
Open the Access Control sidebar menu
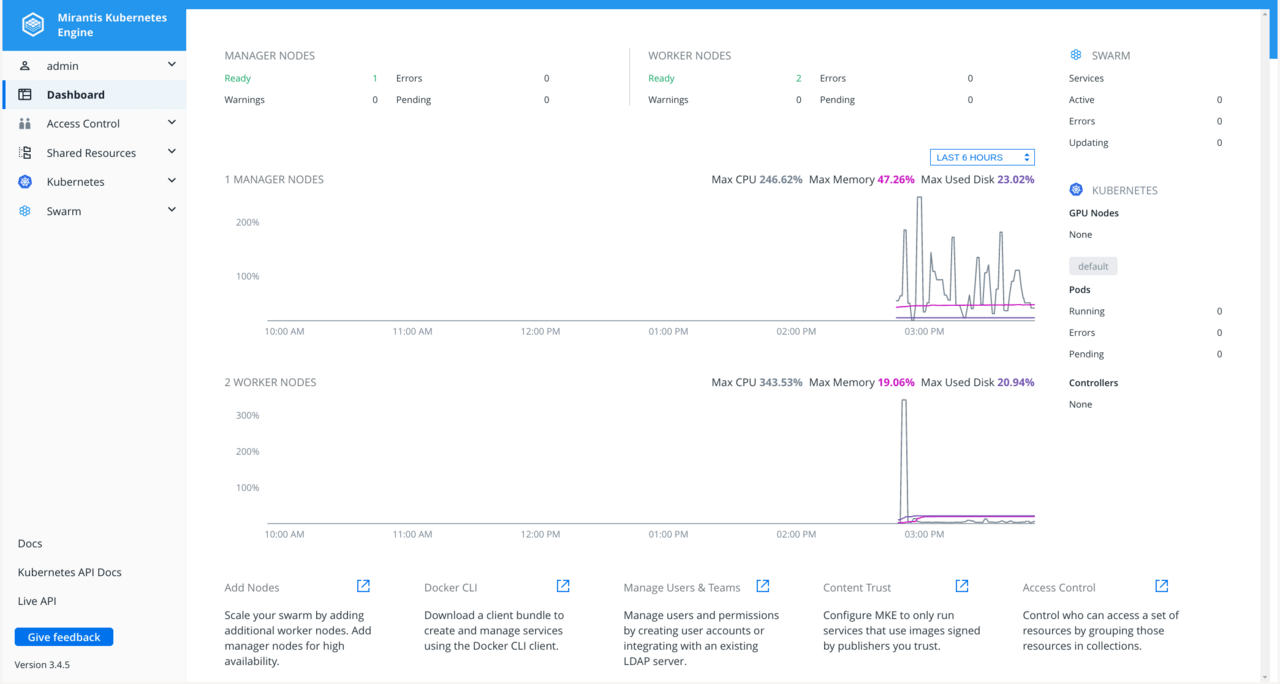tap(94, 124)
